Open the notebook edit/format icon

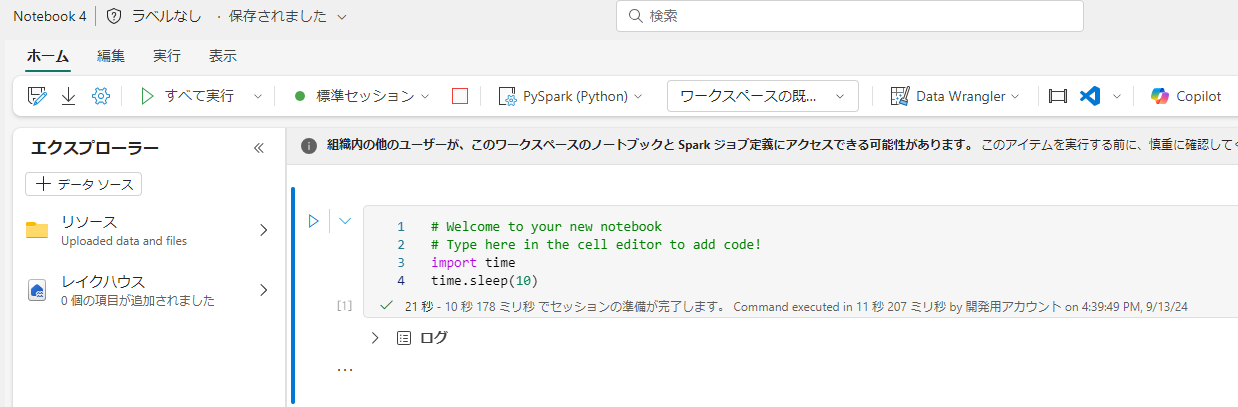point(38,96)
